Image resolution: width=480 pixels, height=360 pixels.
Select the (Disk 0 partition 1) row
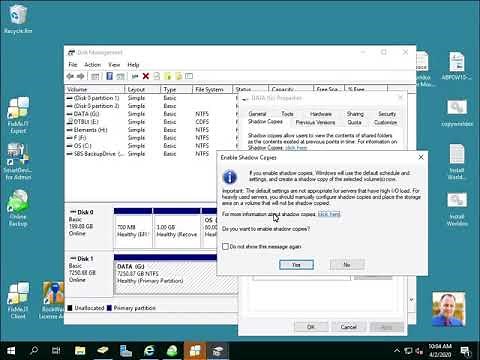coord(150,98)
